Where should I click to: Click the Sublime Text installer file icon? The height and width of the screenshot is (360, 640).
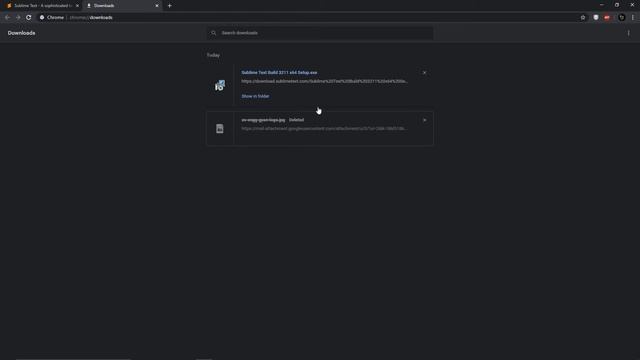coord(220,86)
